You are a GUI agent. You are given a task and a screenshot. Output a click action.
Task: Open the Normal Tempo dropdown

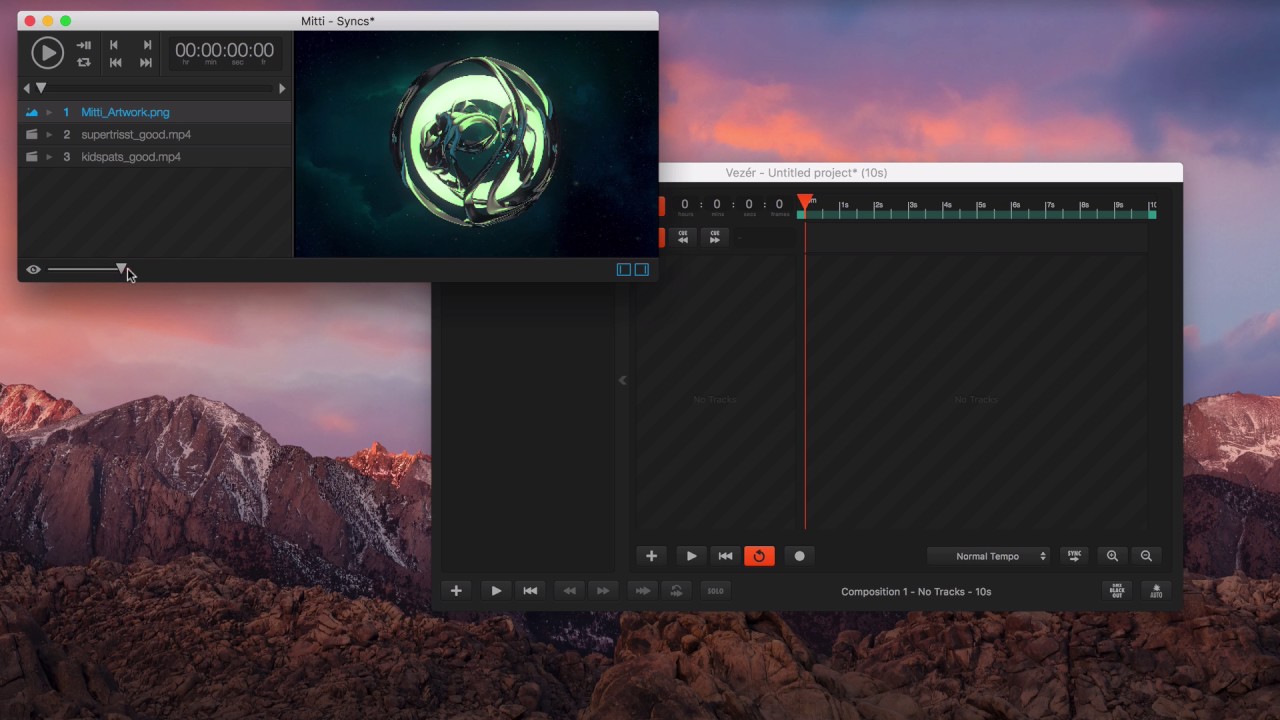(x=989, y=556)
